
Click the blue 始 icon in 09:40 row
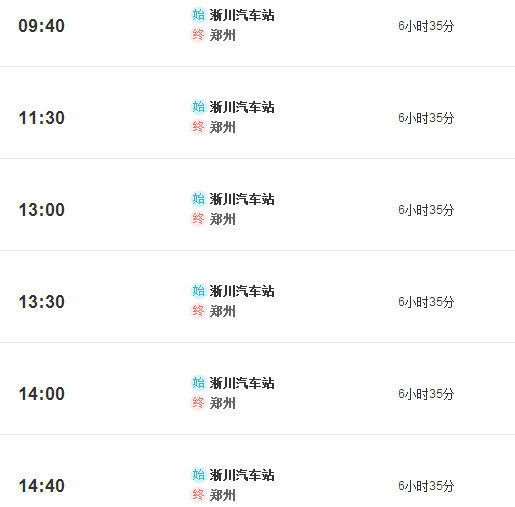point(198,15)
